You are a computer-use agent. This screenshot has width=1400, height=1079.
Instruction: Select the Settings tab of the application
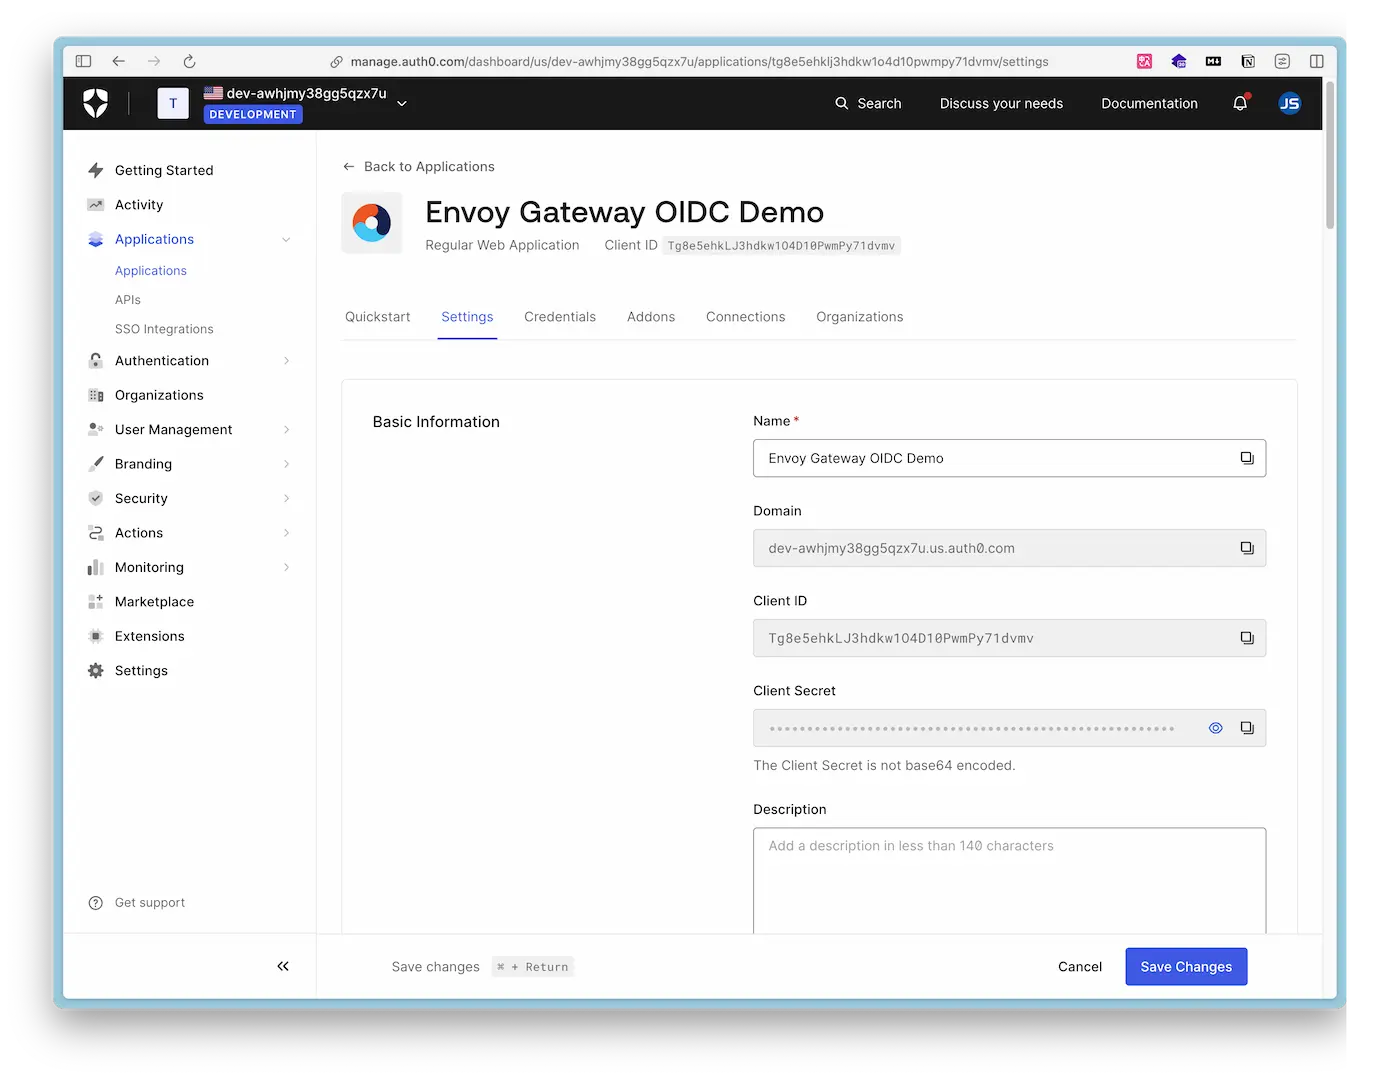(x=467, y=317)
